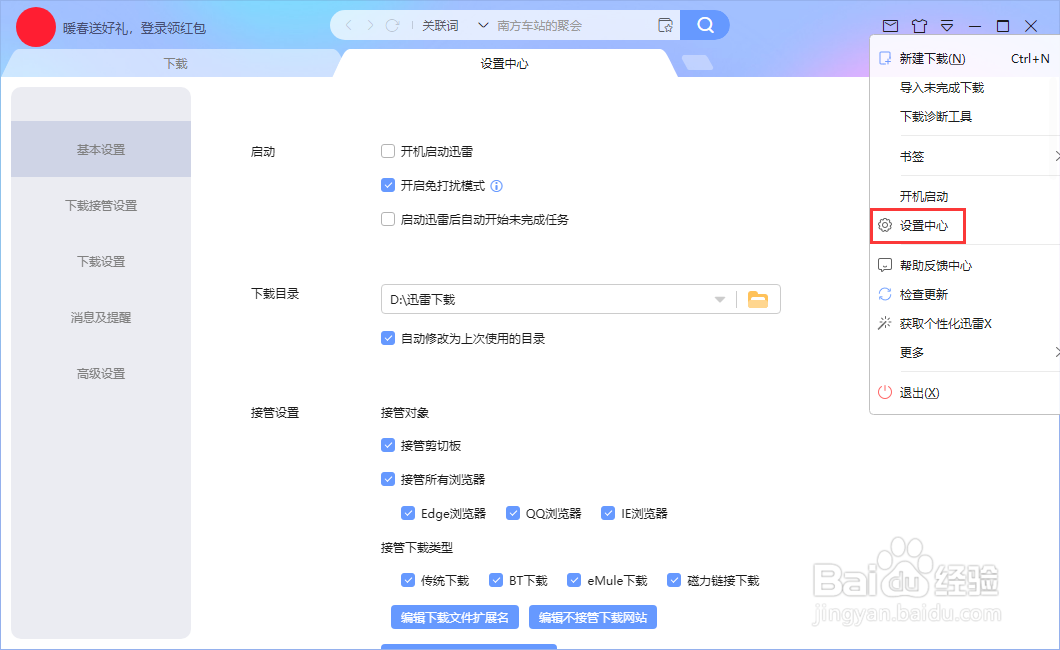Uncheck 传统下载 checkbox
This screenshot has width=1060, height=650.
click(408, 580)
